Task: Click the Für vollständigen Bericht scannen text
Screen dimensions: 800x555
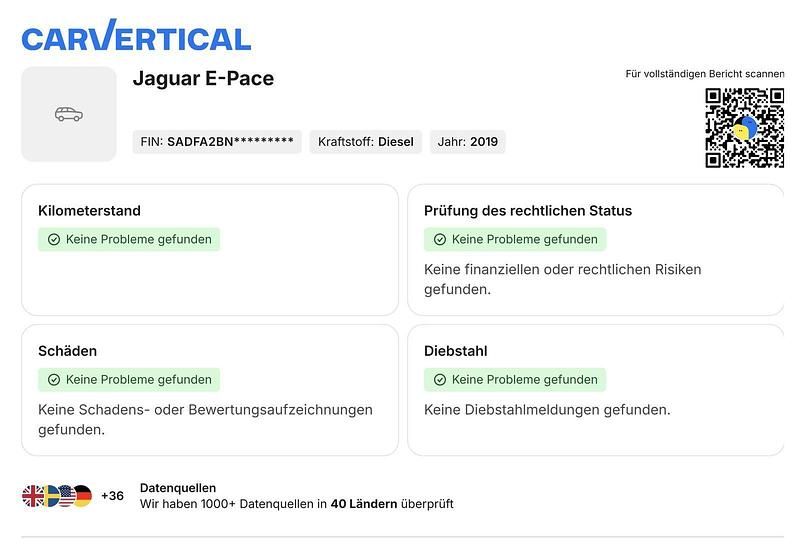Action: pos(704,74)
